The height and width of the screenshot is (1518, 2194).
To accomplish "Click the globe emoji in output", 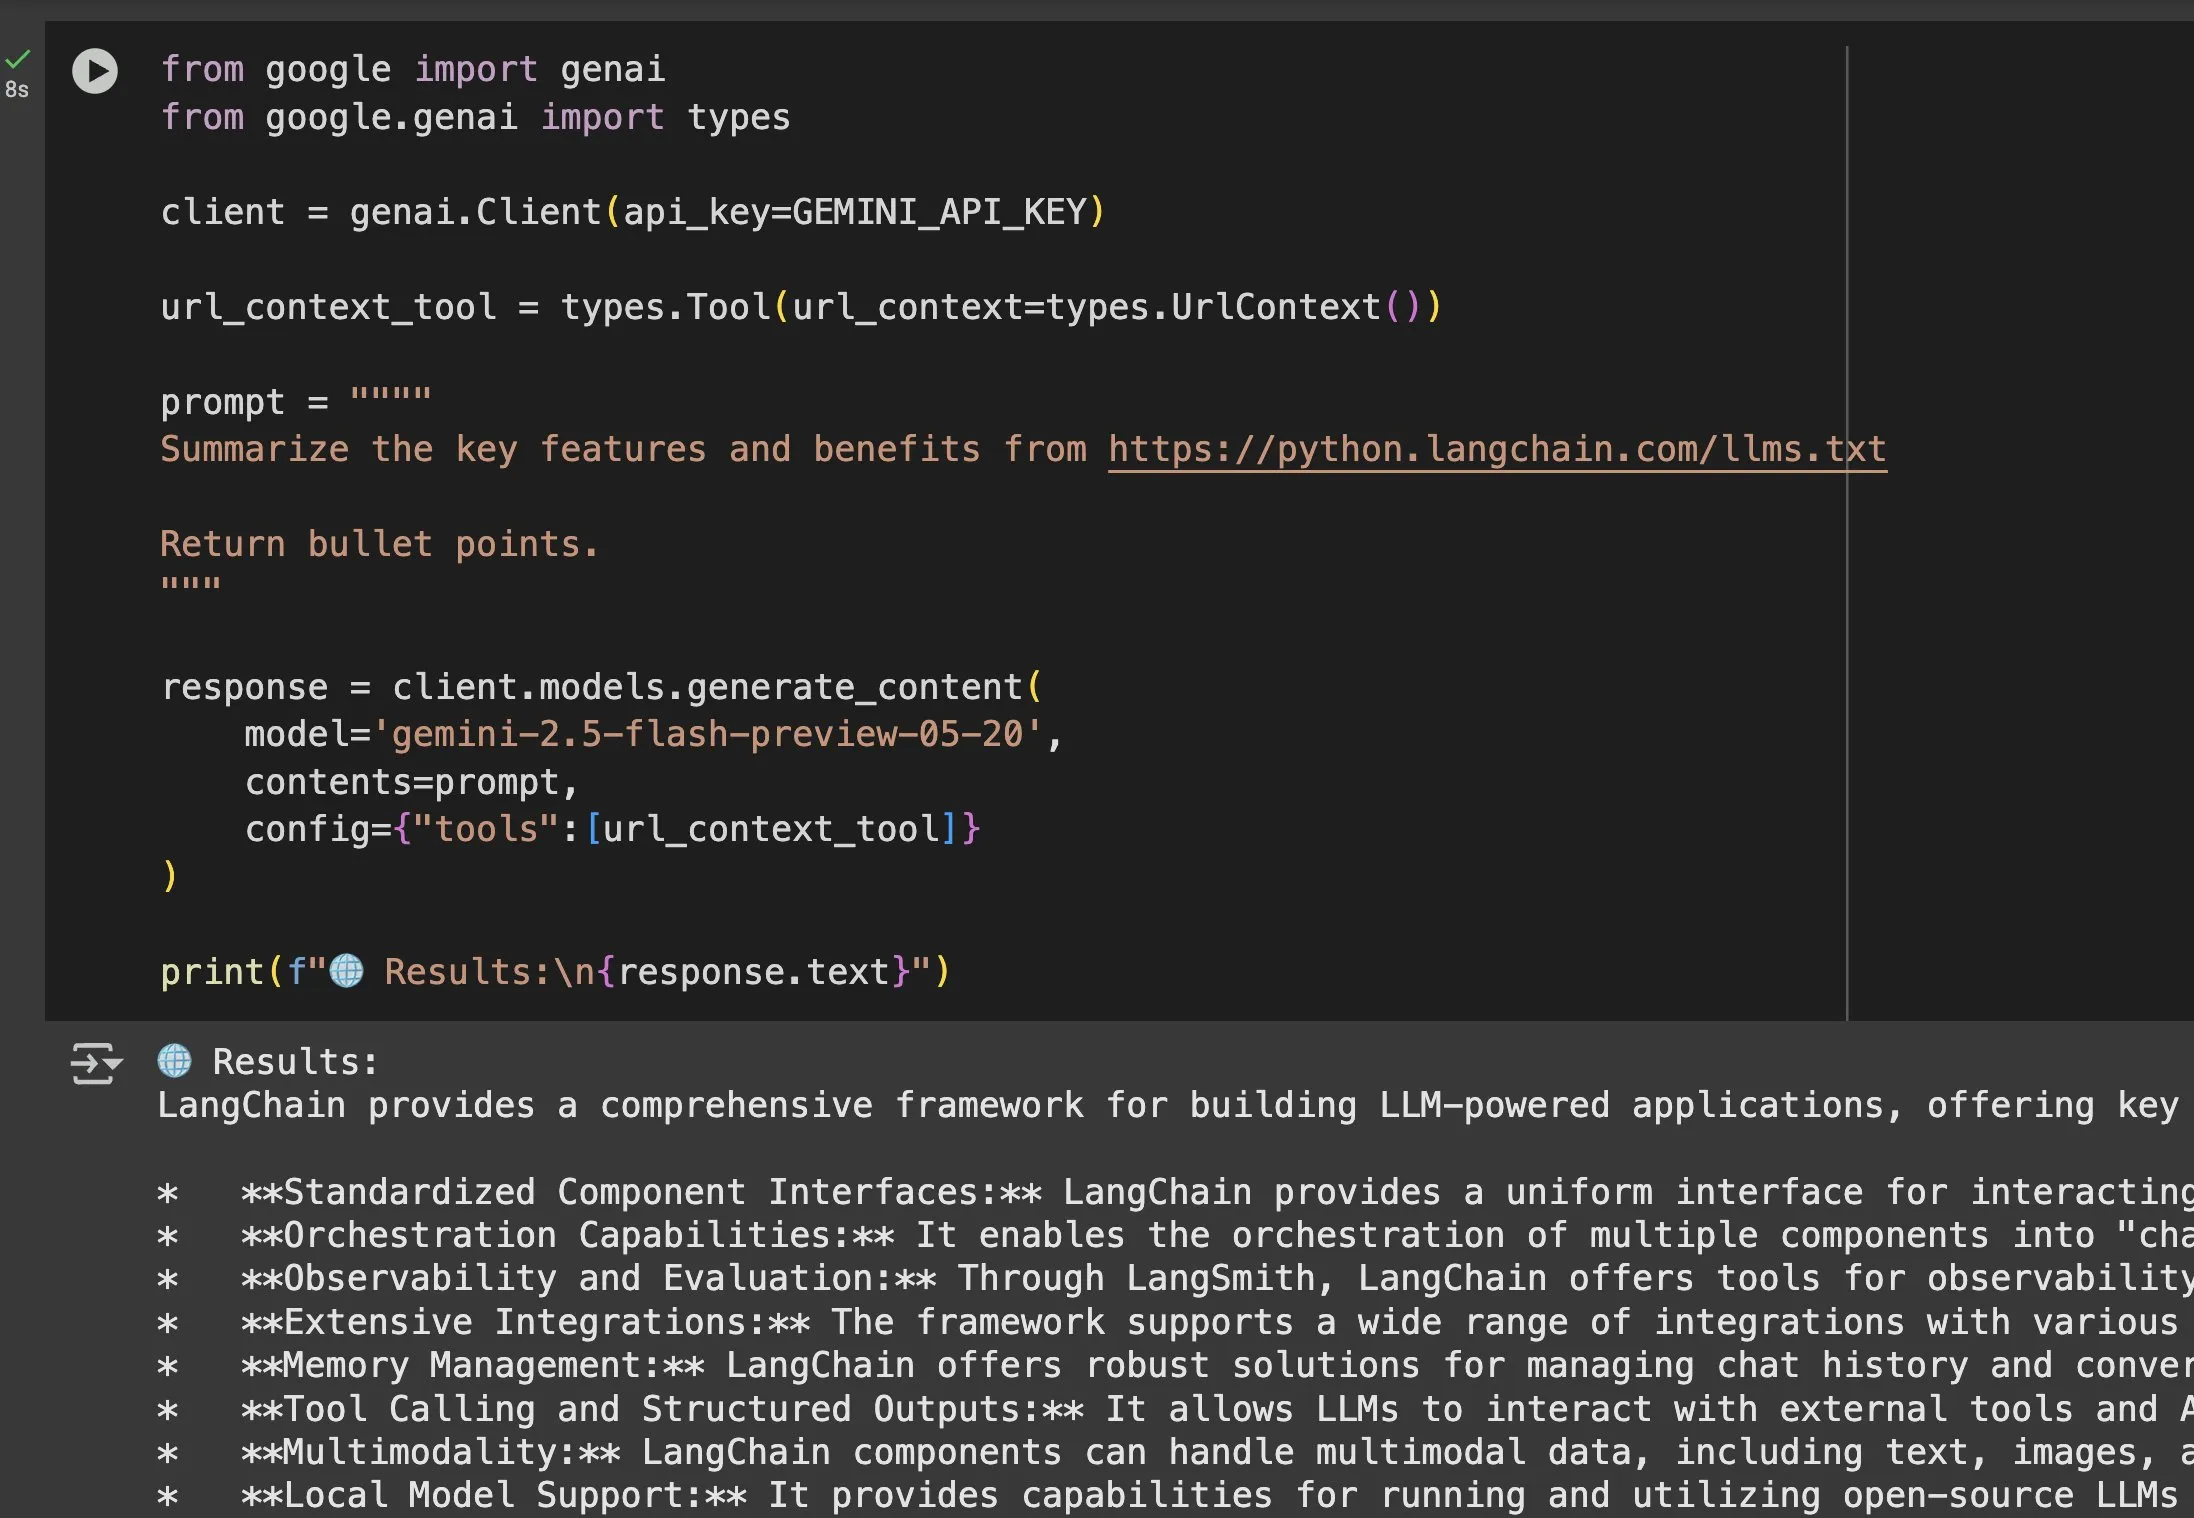I will [175, 1061].
